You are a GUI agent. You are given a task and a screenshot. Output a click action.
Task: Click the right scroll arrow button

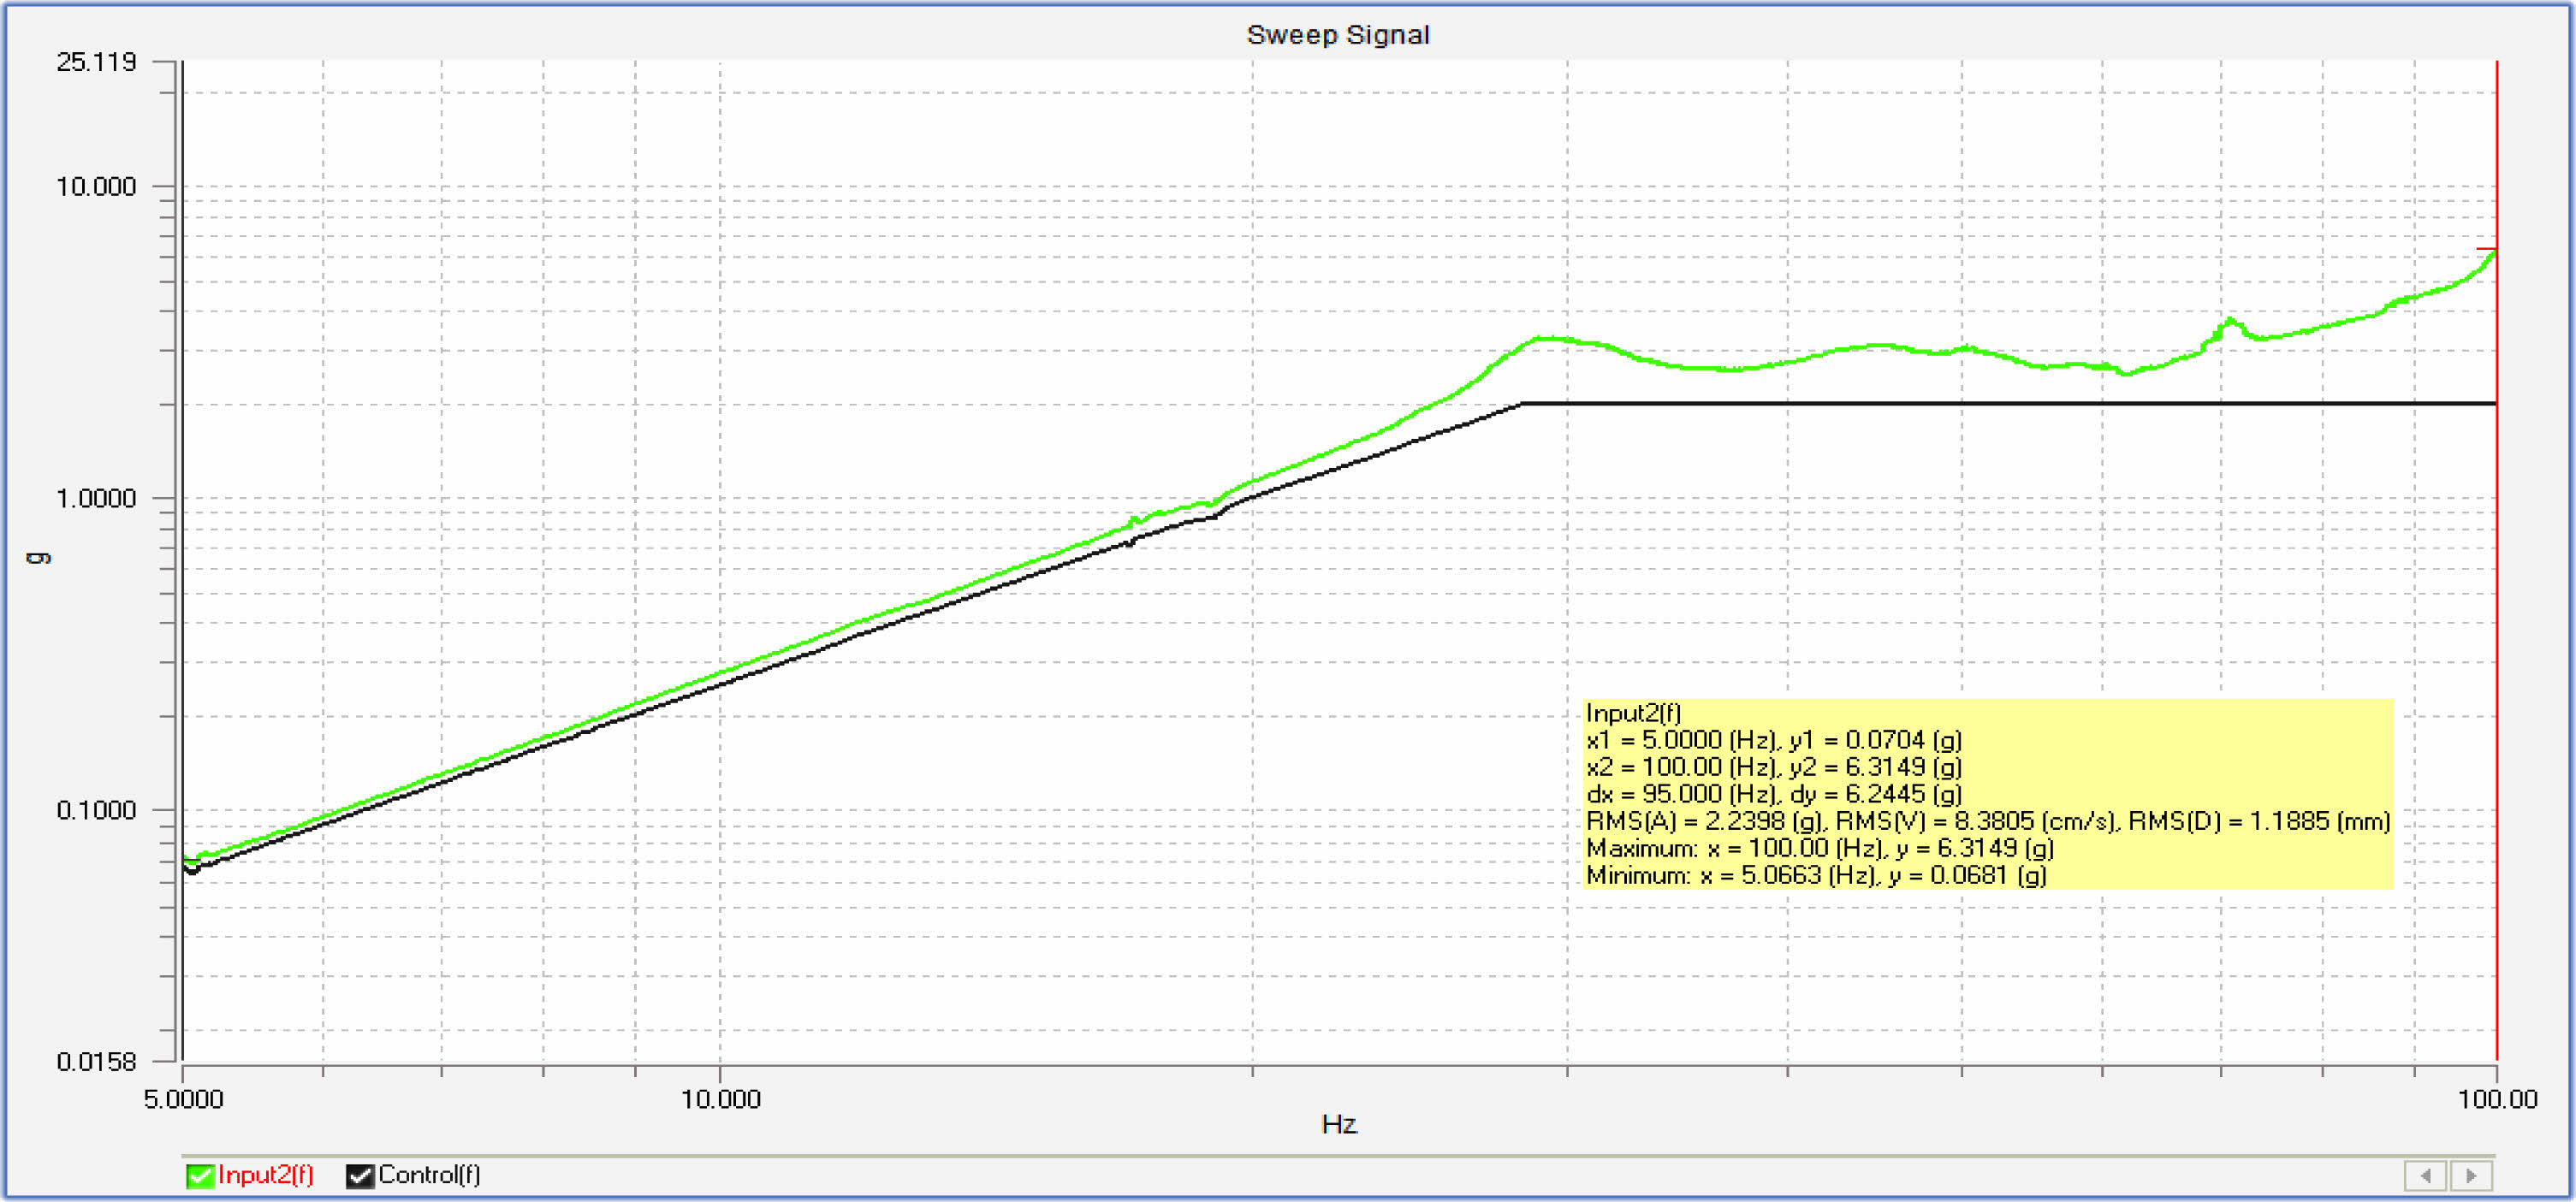pyautogui.click(x=2471, y=1175)
